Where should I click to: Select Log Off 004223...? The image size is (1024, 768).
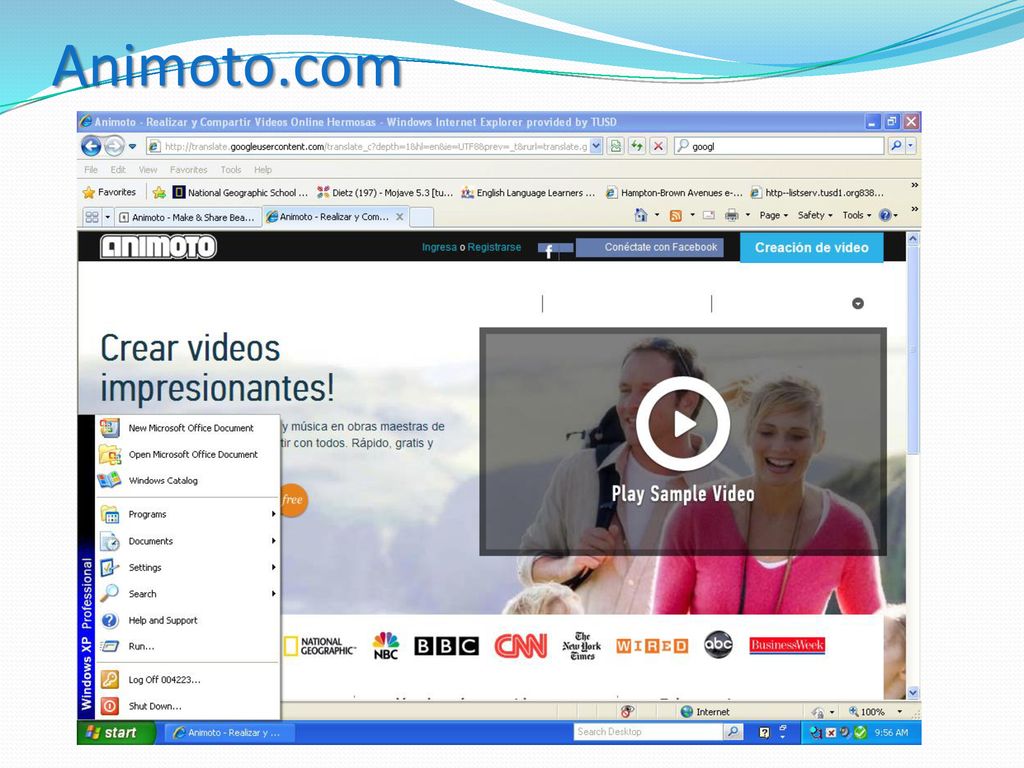pos(188,679)
